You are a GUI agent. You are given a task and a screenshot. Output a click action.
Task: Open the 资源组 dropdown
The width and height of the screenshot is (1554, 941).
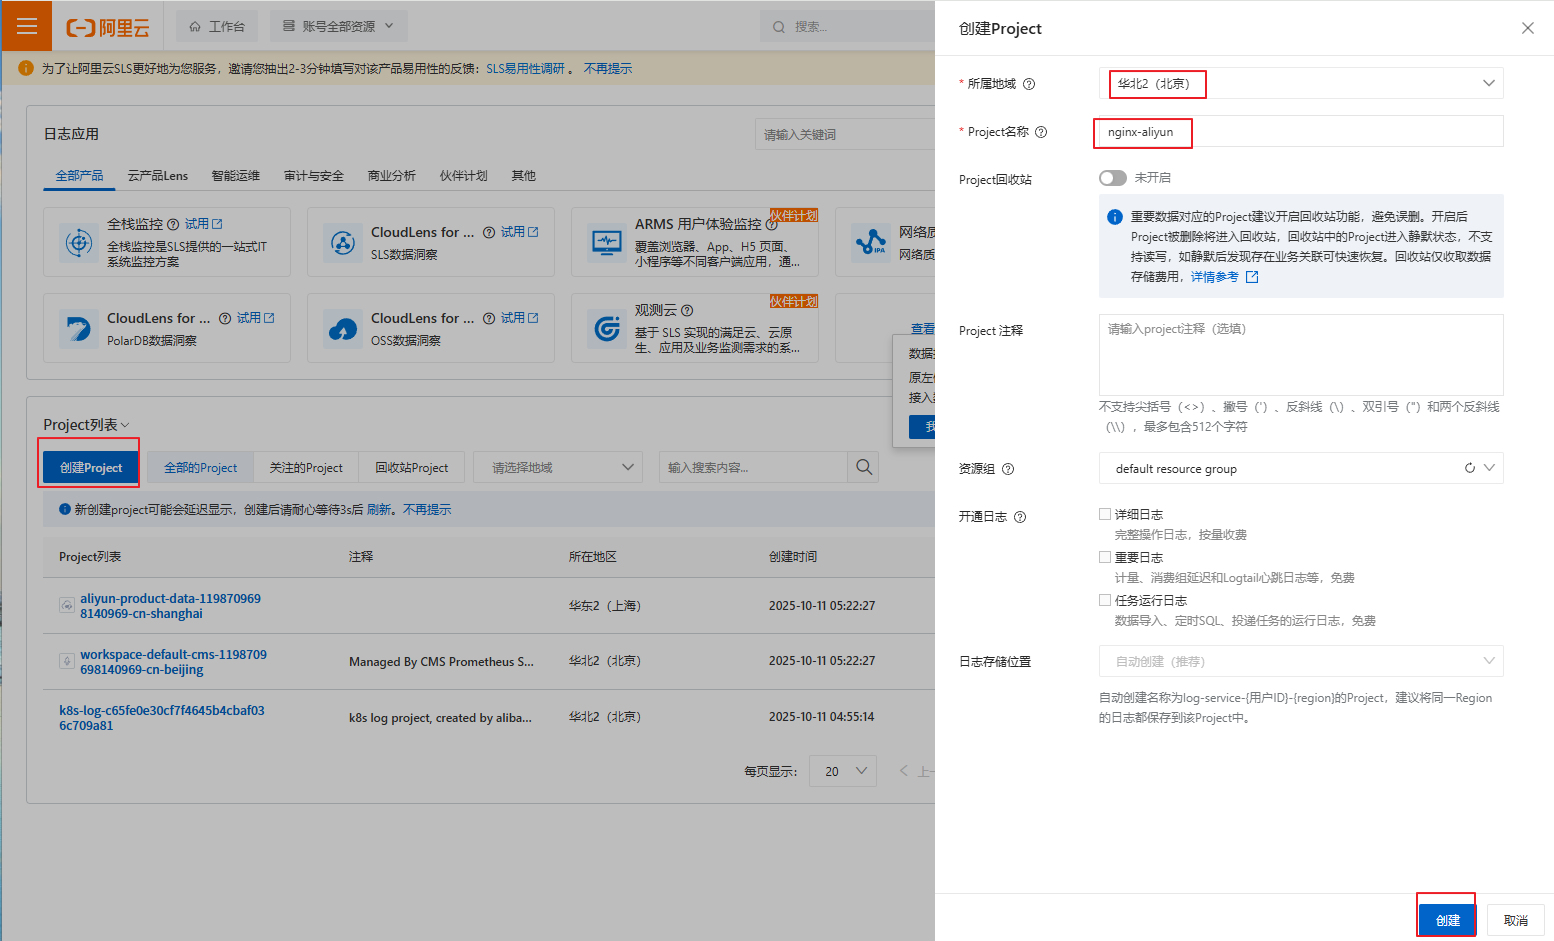tap(1301, 468)
